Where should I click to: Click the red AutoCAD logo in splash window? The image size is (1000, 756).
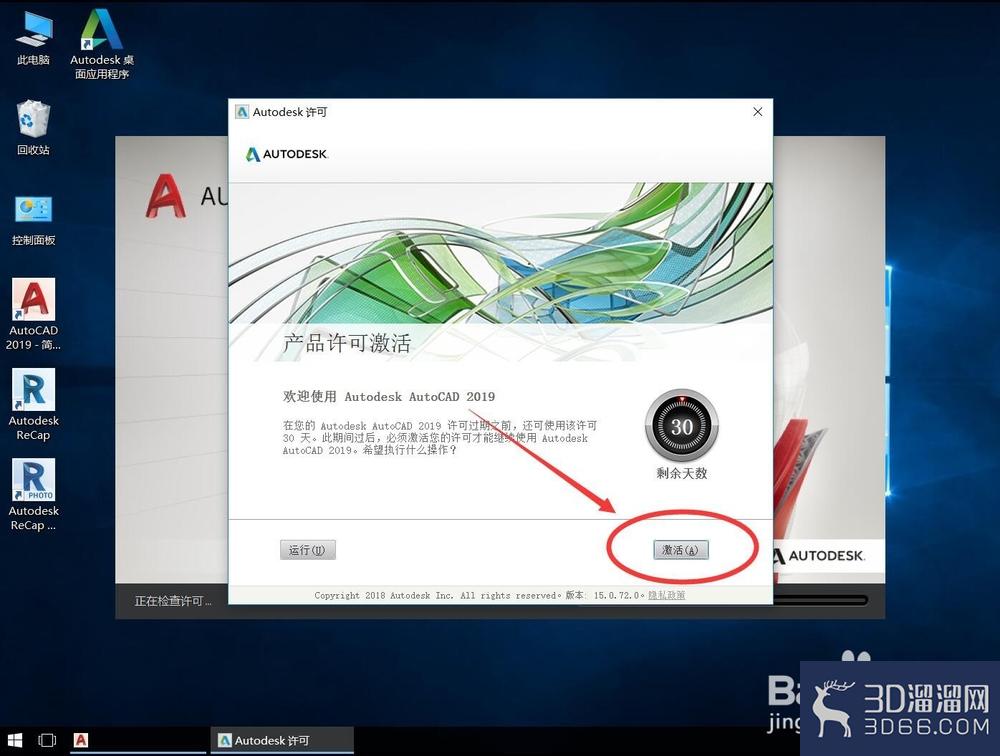tap(166, 196)
